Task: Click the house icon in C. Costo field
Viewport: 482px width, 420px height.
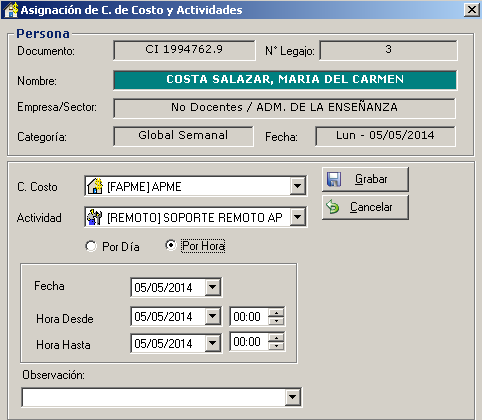Action: click(x=95, y=186)
